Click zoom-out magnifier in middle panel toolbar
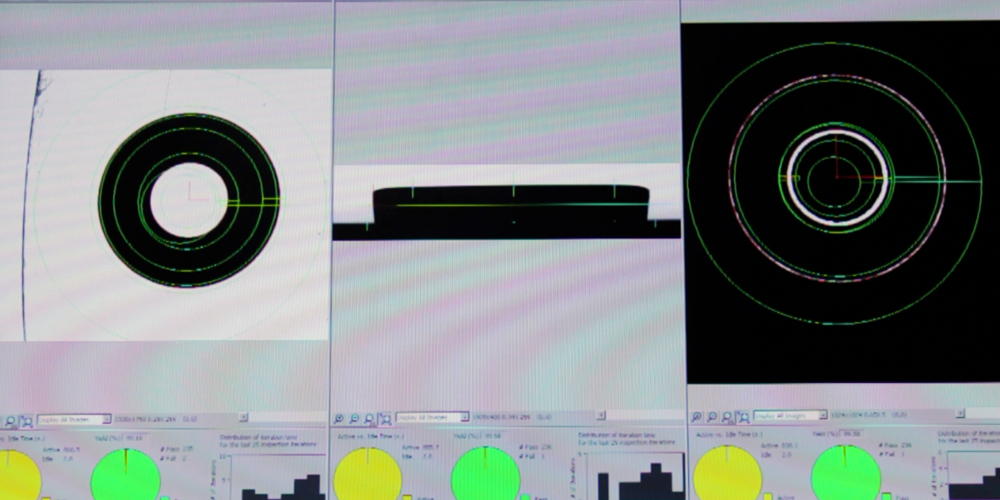The image size is (1000, 500). (x=354, y=418)
